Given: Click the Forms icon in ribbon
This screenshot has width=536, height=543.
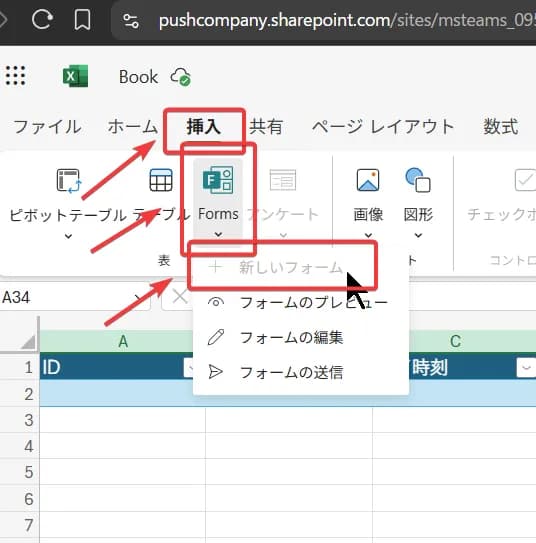Looking at the screenshot, I should click(x=218, y=180).
